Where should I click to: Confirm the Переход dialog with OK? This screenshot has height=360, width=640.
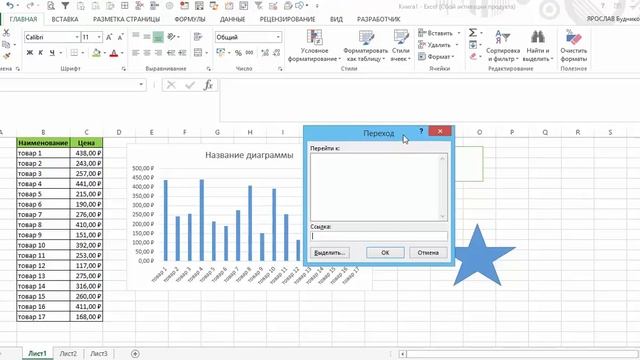pyautogui.click(x=385, y=253)
